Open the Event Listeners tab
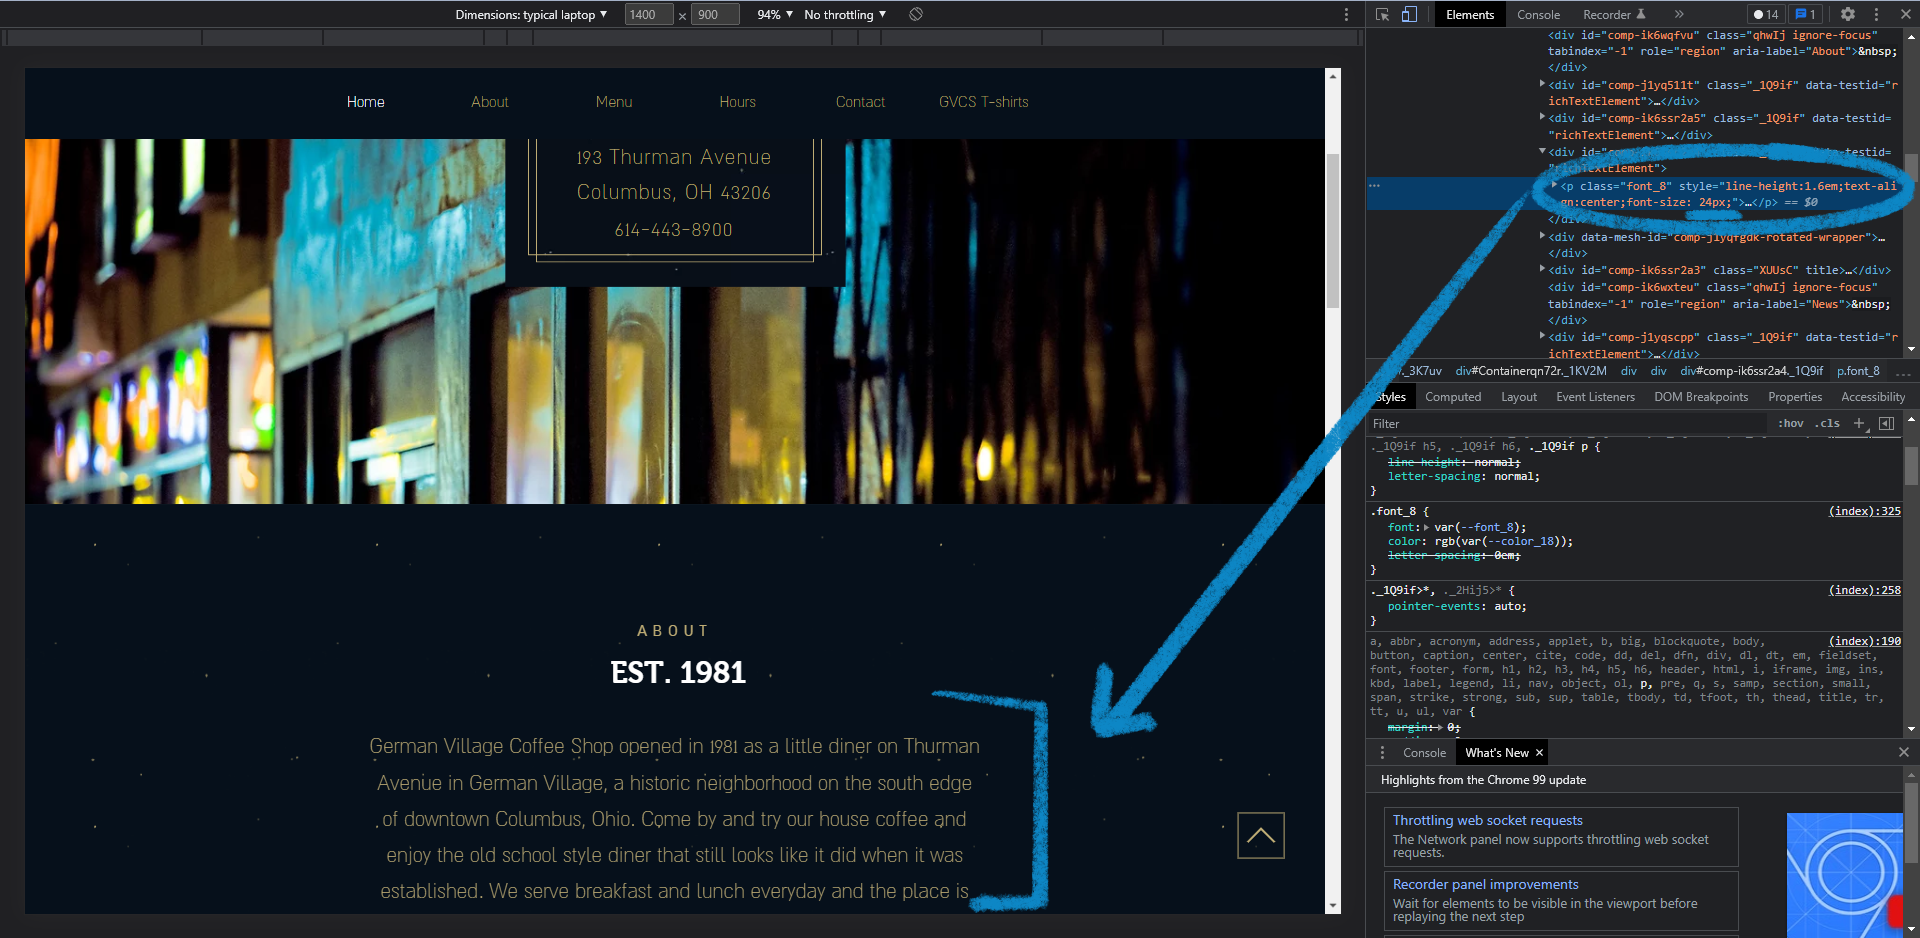The width and height of the screenshot is (1920, 938). click(1595, 397)
